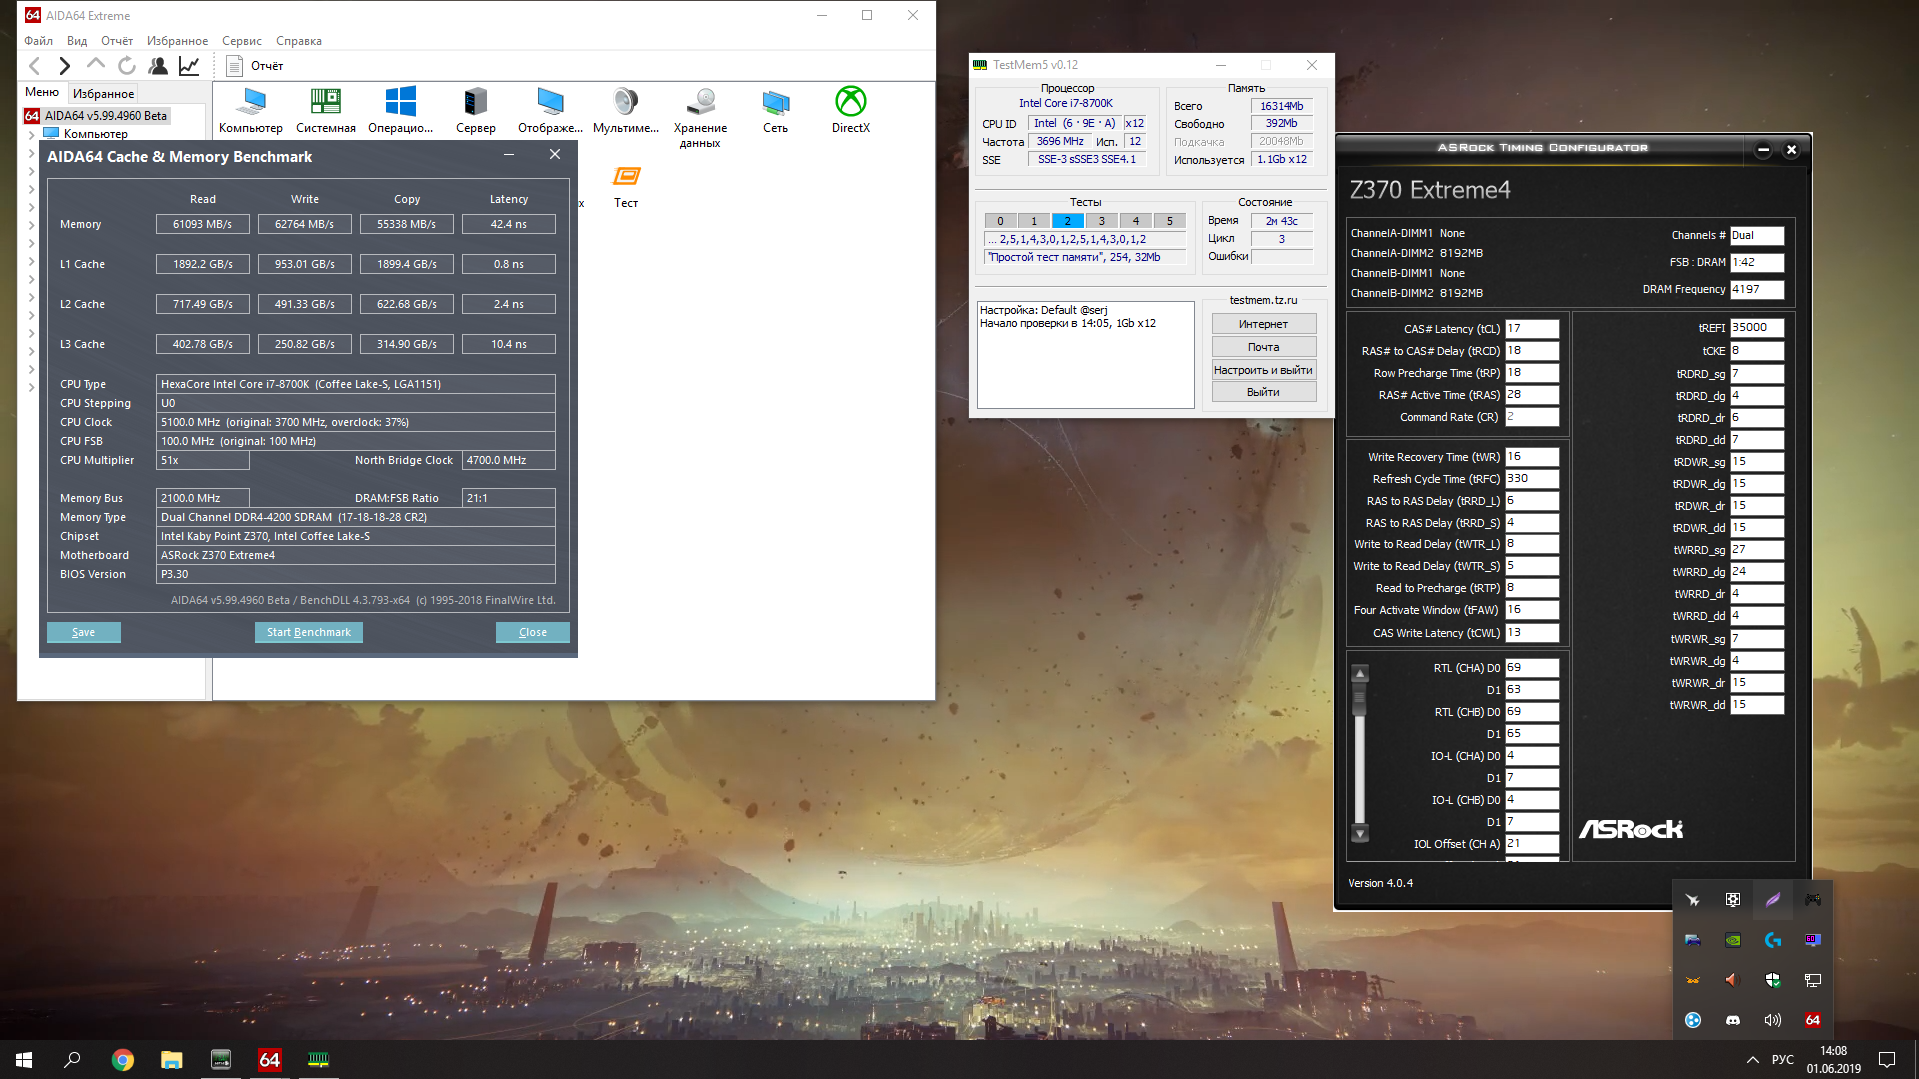Click the Отчёт report toolbar button

point(255,66)
